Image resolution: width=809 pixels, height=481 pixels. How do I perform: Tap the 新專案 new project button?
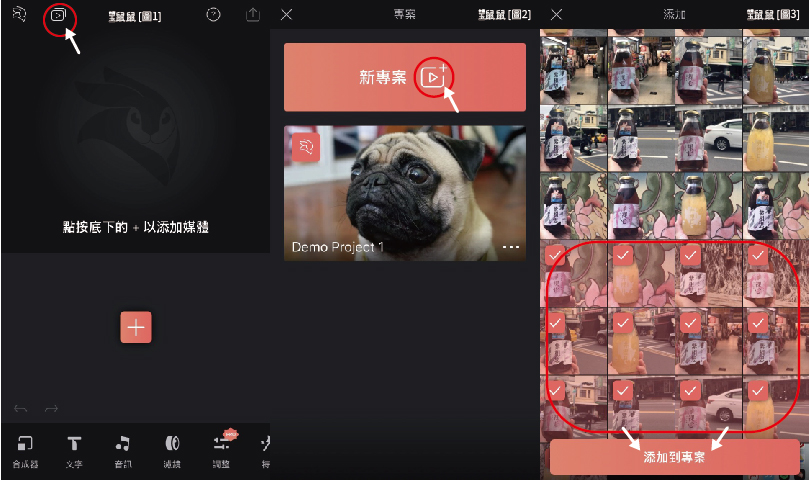tap(404, 77)
